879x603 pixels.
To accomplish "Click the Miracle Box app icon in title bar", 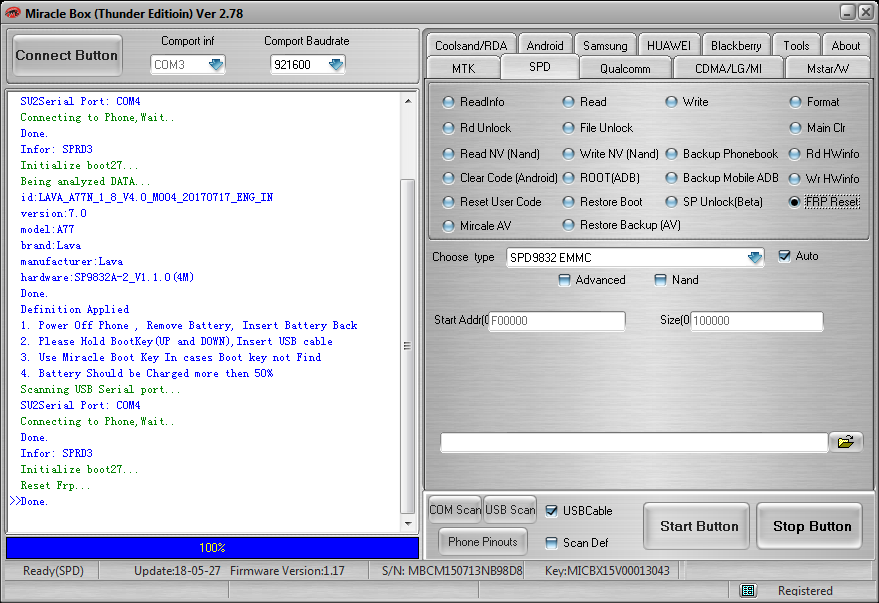I will (x=12, y=13).
